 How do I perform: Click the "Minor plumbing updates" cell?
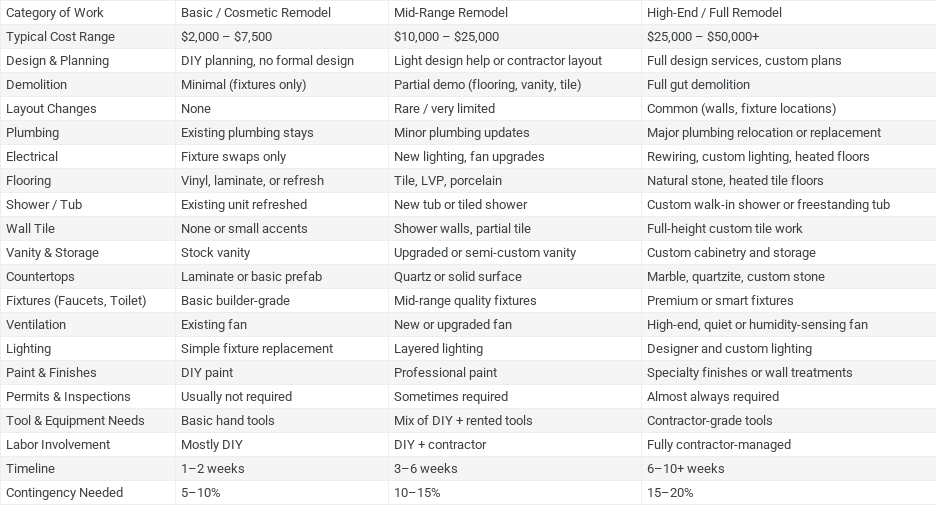click(462, 133)
